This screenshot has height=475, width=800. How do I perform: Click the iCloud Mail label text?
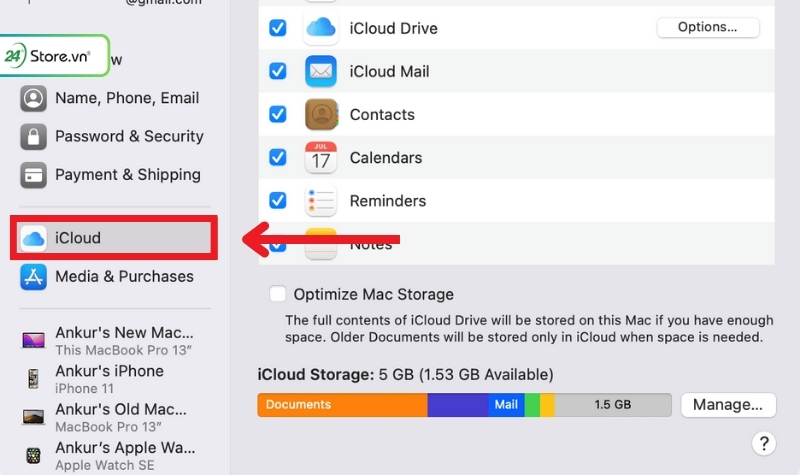pos(389,71)
